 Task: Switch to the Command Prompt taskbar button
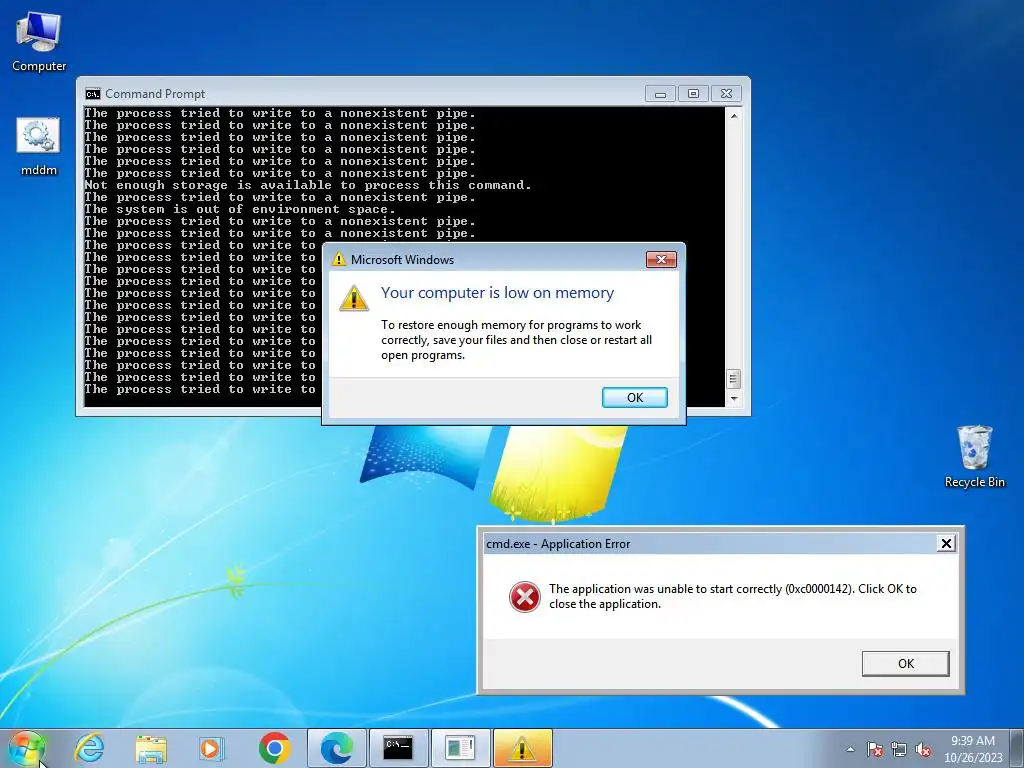click(398, 748)
